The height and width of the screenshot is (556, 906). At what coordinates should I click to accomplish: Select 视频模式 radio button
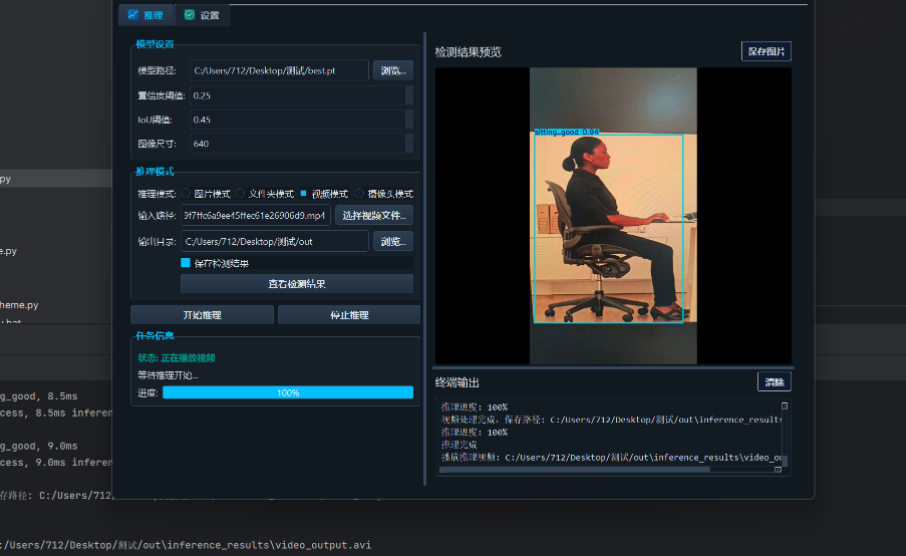(x=303, y=193)
